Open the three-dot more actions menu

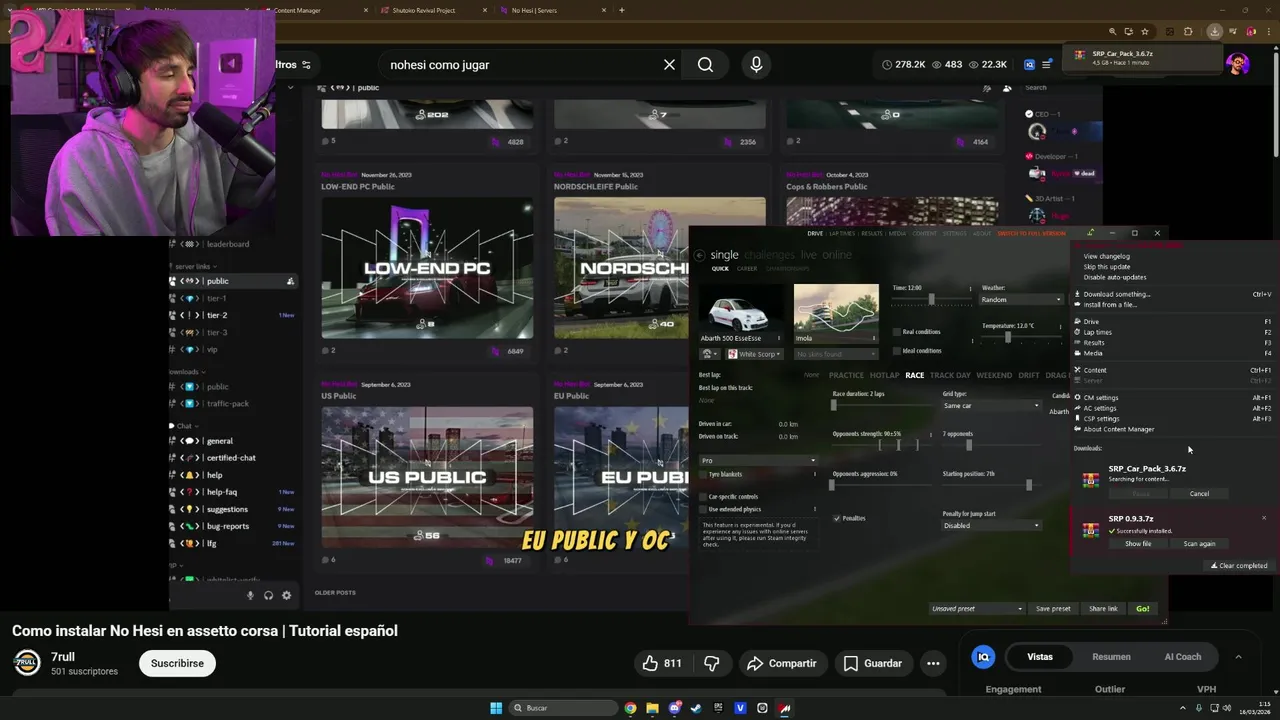click(933, 663)
